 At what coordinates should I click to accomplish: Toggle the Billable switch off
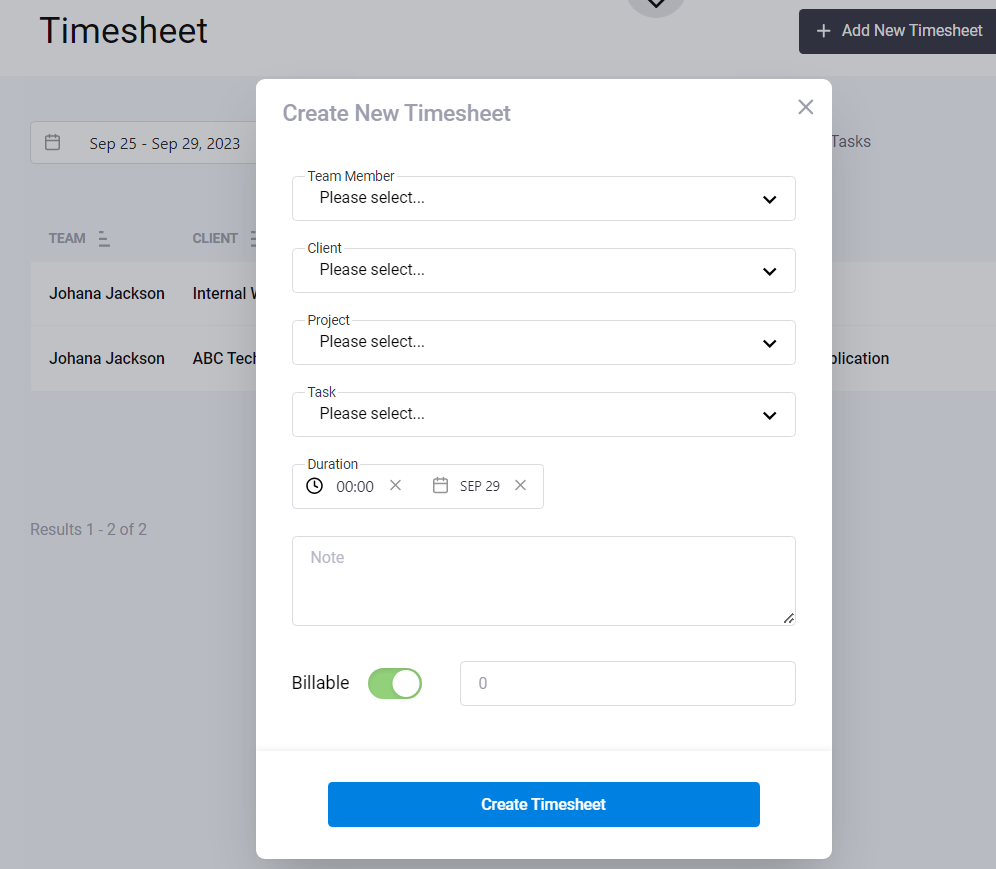pyautogui.click(x=394, y=684)
